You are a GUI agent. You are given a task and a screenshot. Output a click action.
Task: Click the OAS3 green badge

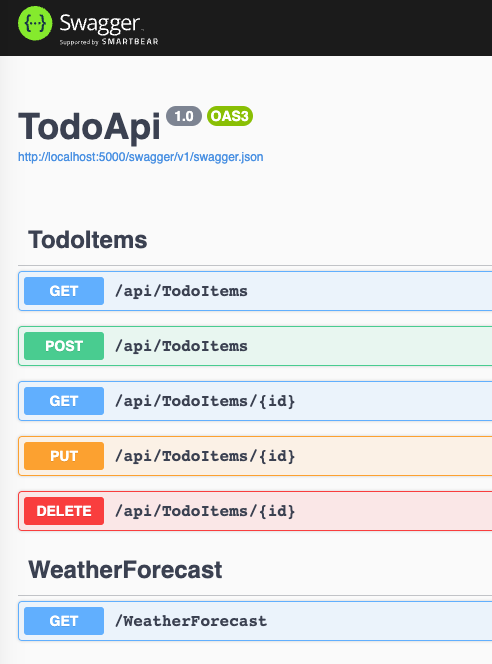pos(230,116)
